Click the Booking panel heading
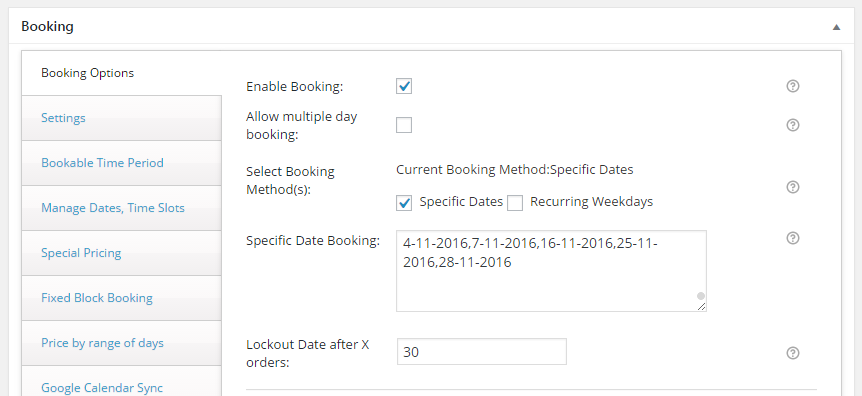 tap(47, 26)
